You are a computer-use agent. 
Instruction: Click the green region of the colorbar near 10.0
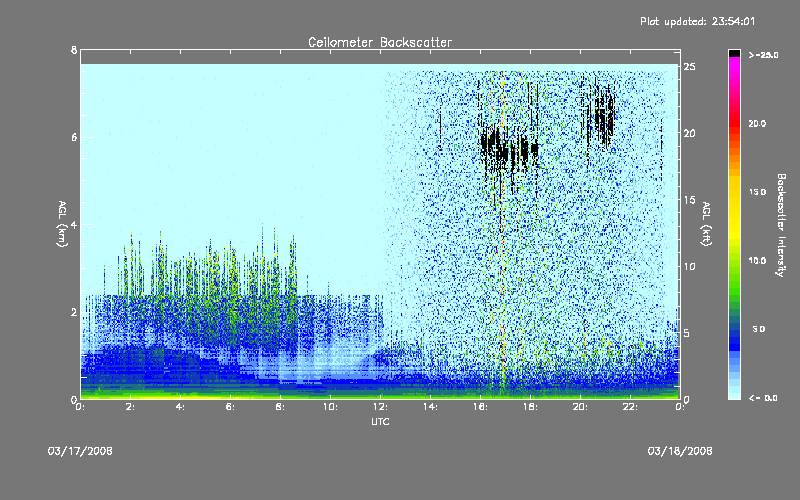(x=734, y=270)
